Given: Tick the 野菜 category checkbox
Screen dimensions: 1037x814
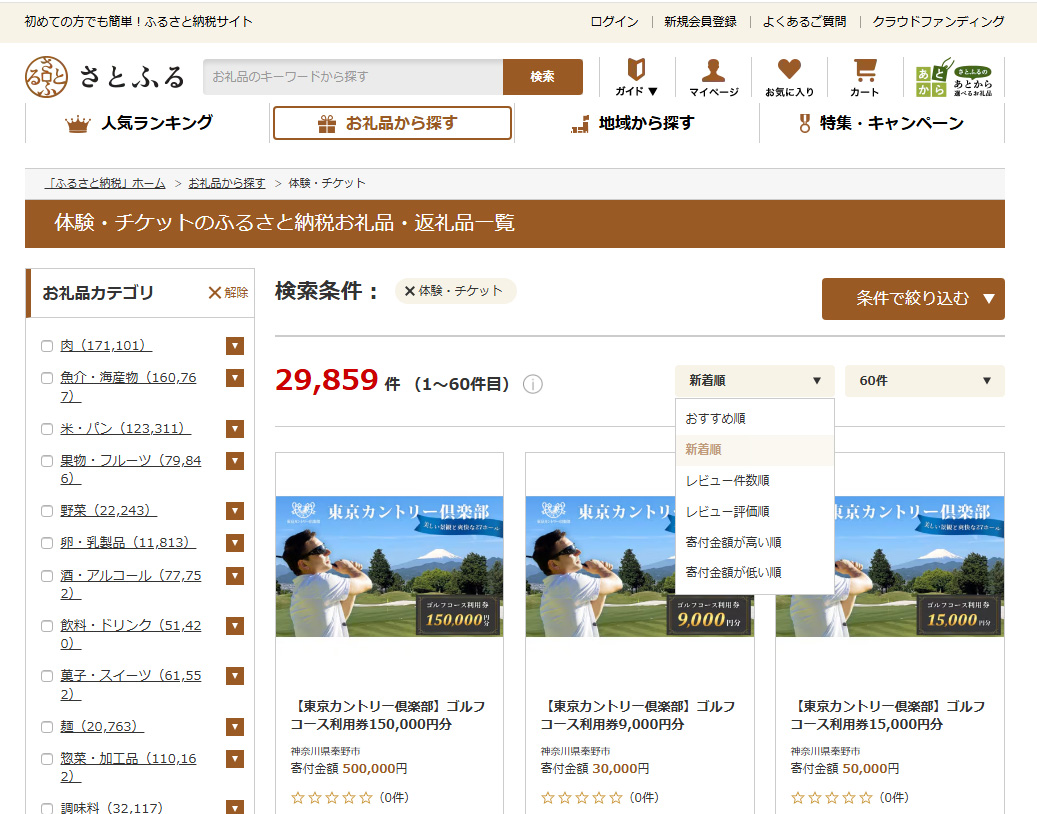Looking at the screenshot, I should pyautogui.click(x=46, y=511).
